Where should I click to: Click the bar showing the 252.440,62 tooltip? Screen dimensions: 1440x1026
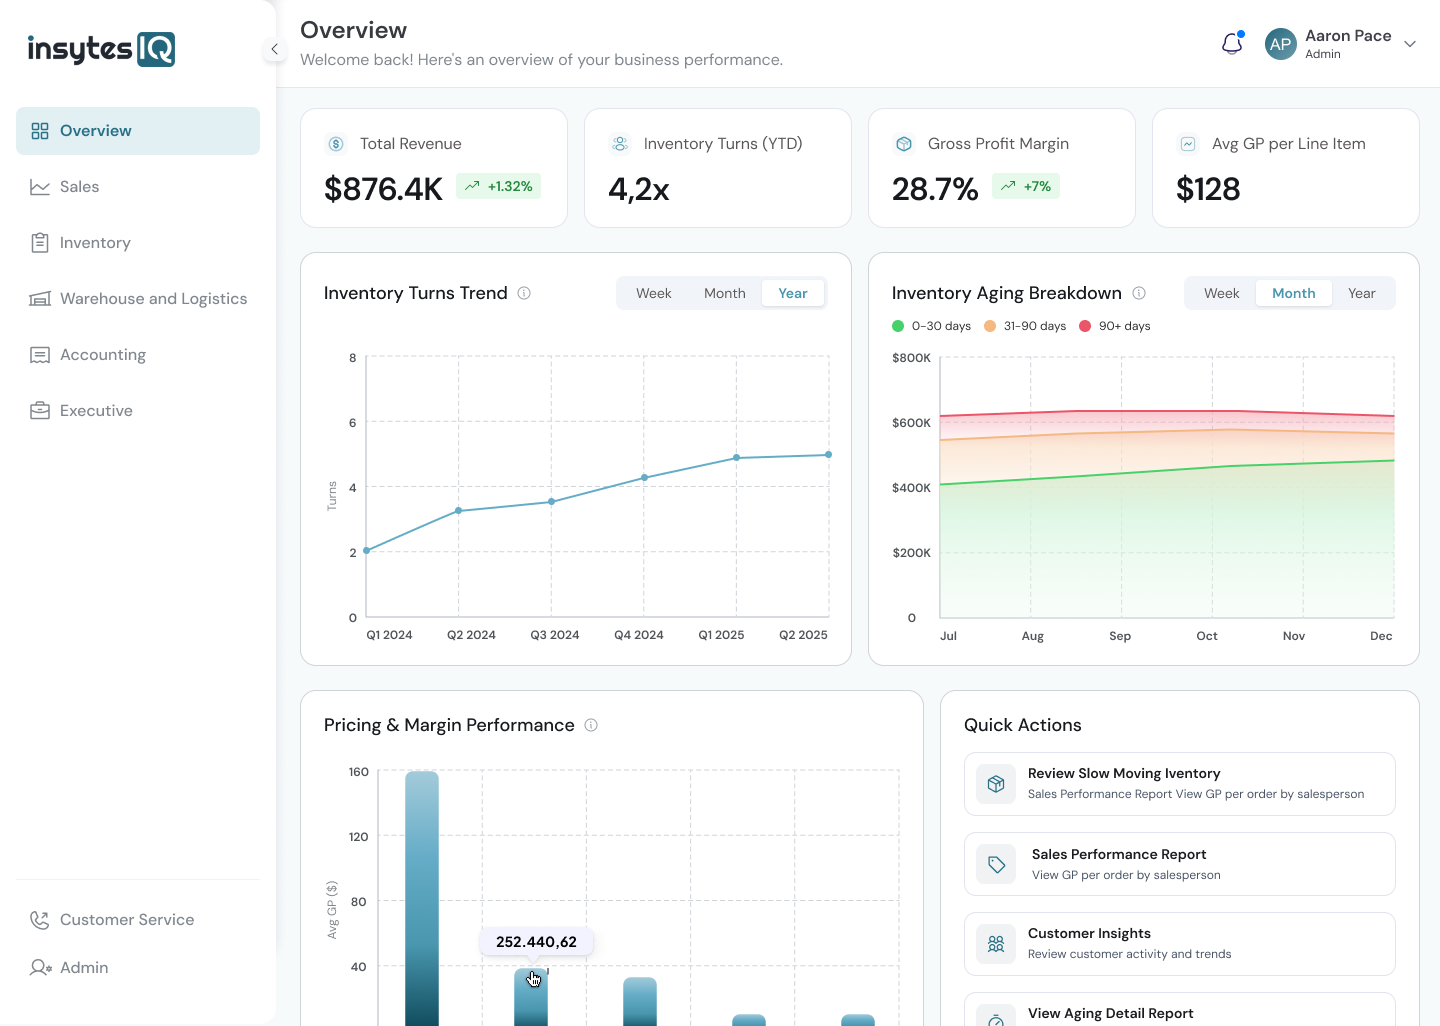click(x=531, y=1000)
